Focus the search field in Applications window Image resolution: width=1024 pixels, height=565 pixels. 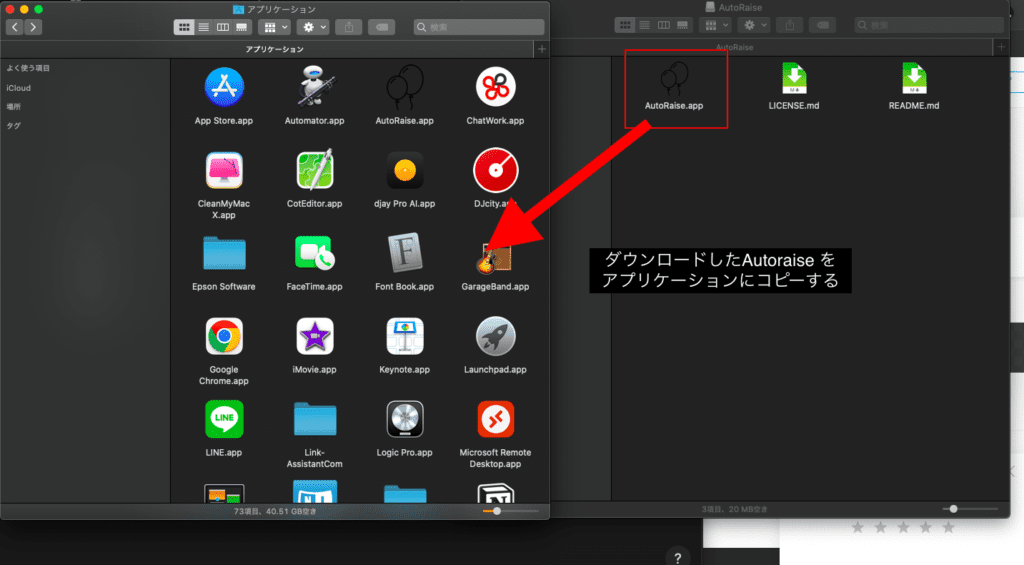tap(479, 27)
